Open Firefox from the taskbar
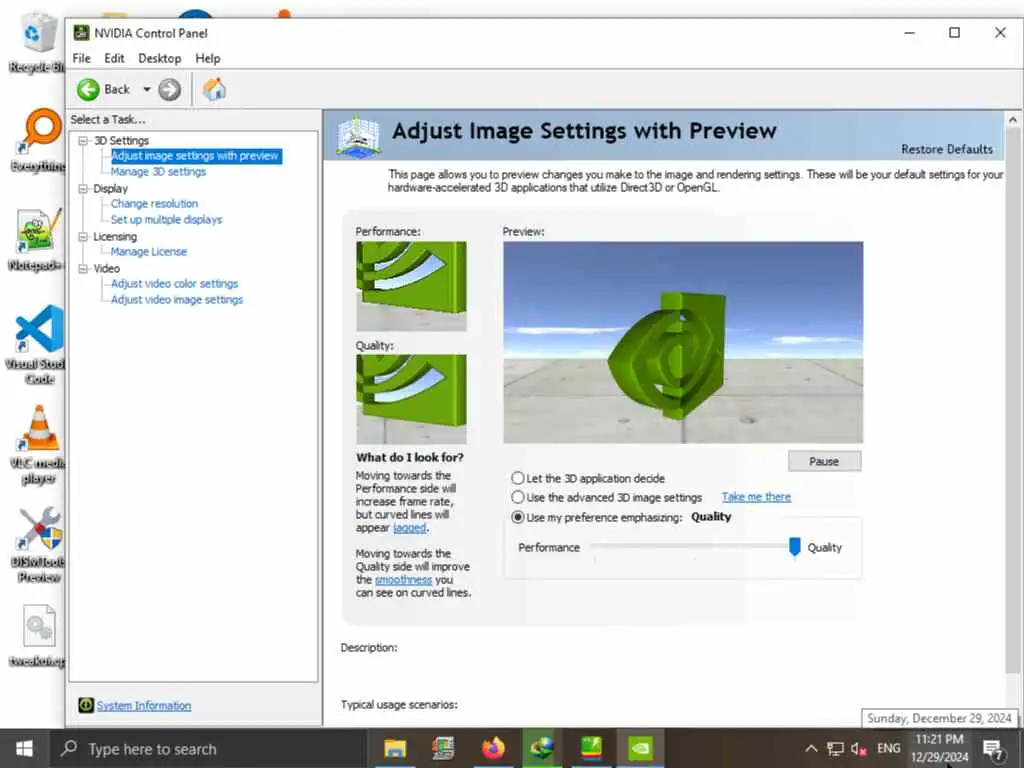1024x768 pixels. pyautogui.click(x=493, y=748)
